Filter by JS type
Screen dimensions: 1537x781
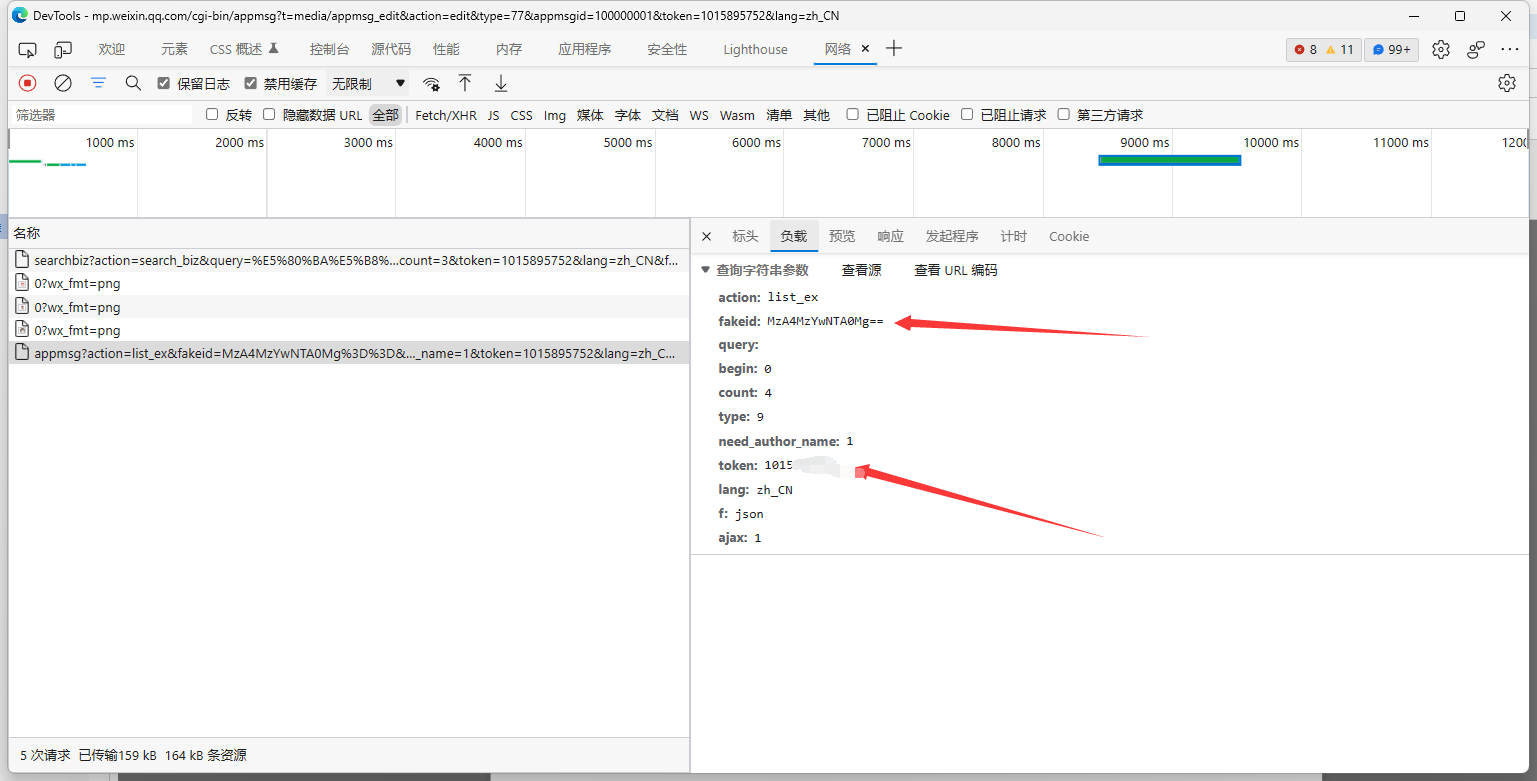tap(493, 115)
